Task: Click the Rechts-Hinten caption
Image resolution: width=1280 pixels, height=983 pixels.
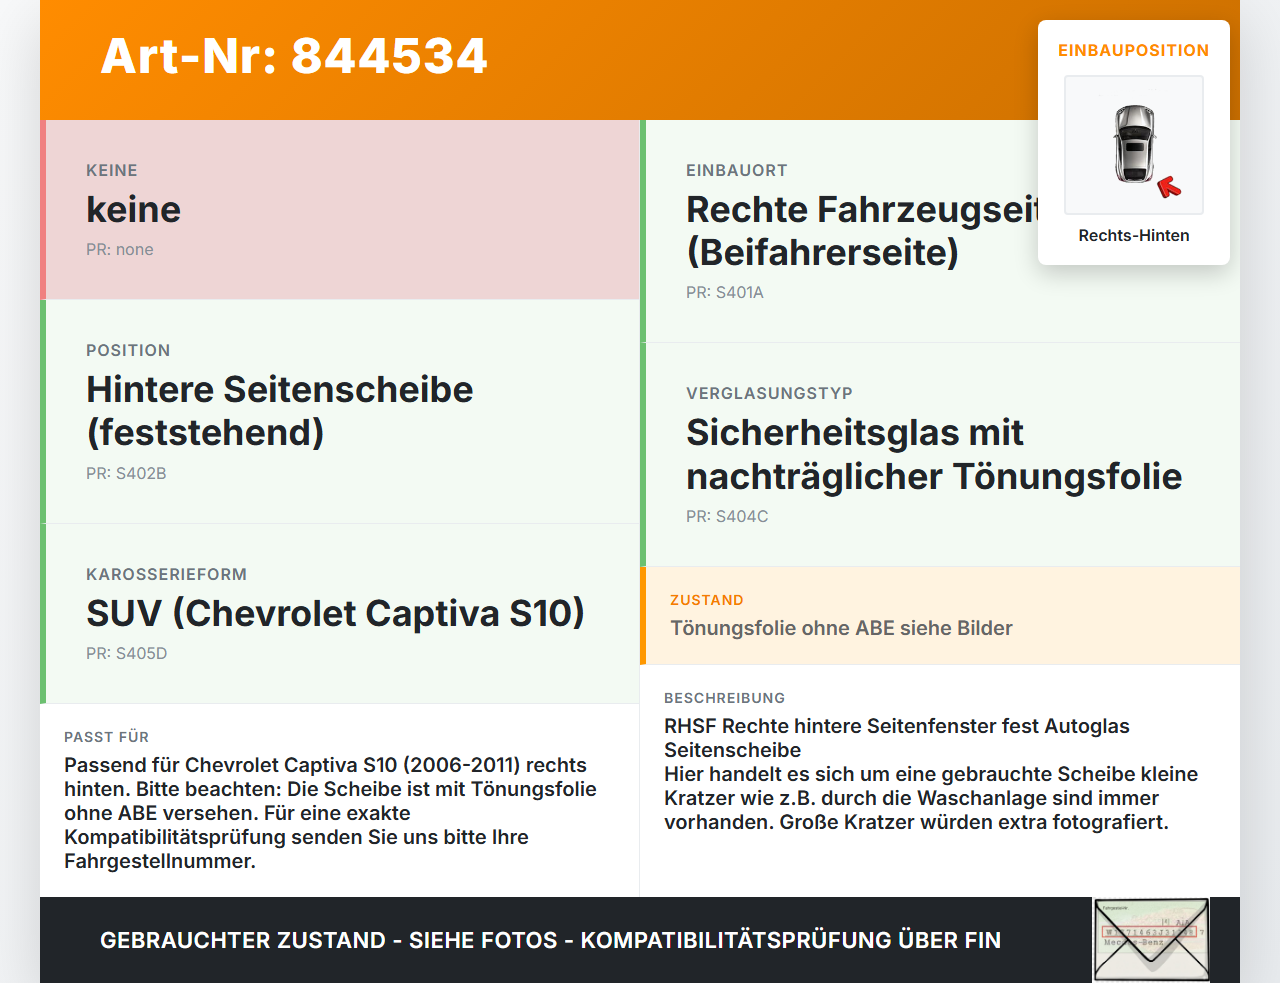Action: 1134,235
